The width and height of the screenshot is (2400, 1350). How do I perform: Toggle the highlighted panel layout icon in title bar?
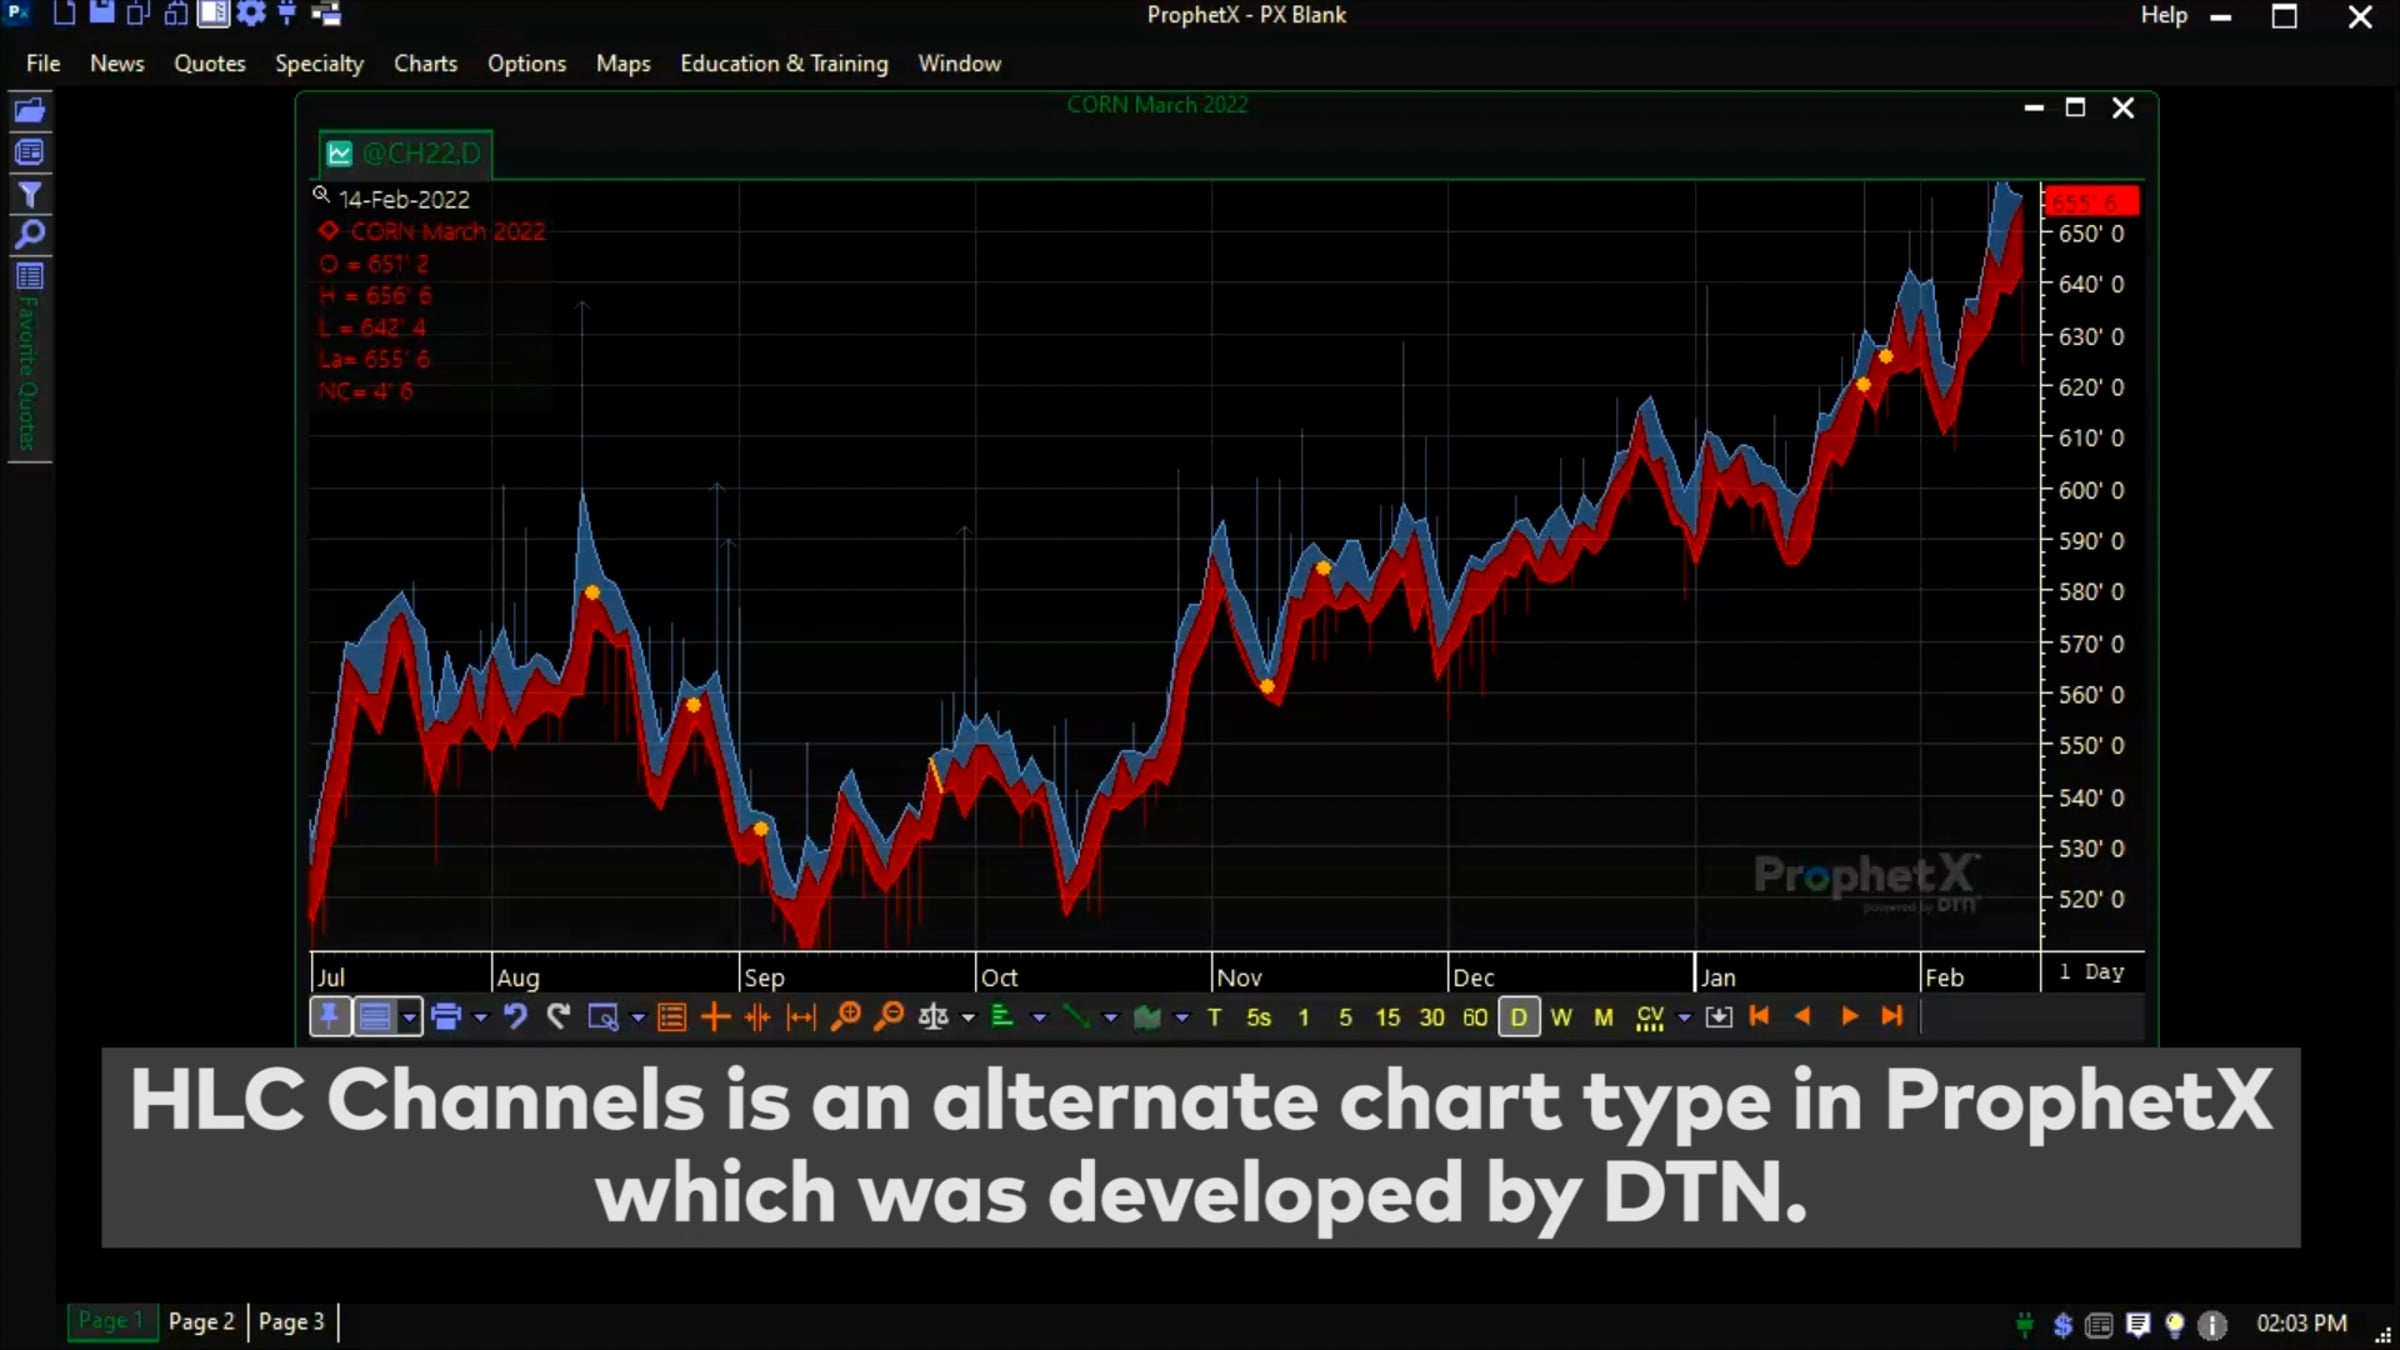click(x=213, y=13)
